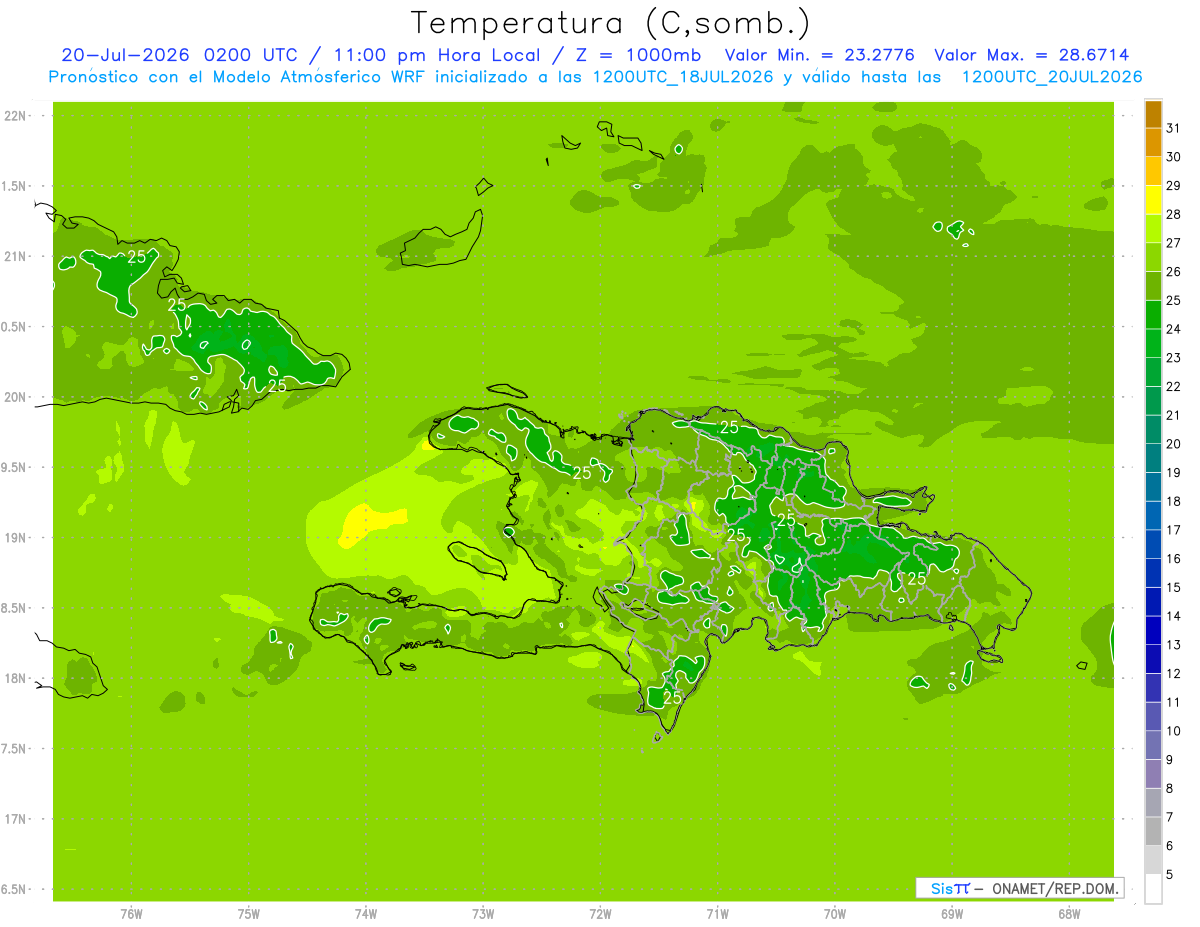Pick the legend band between 29 and 30

(1153, 171)
